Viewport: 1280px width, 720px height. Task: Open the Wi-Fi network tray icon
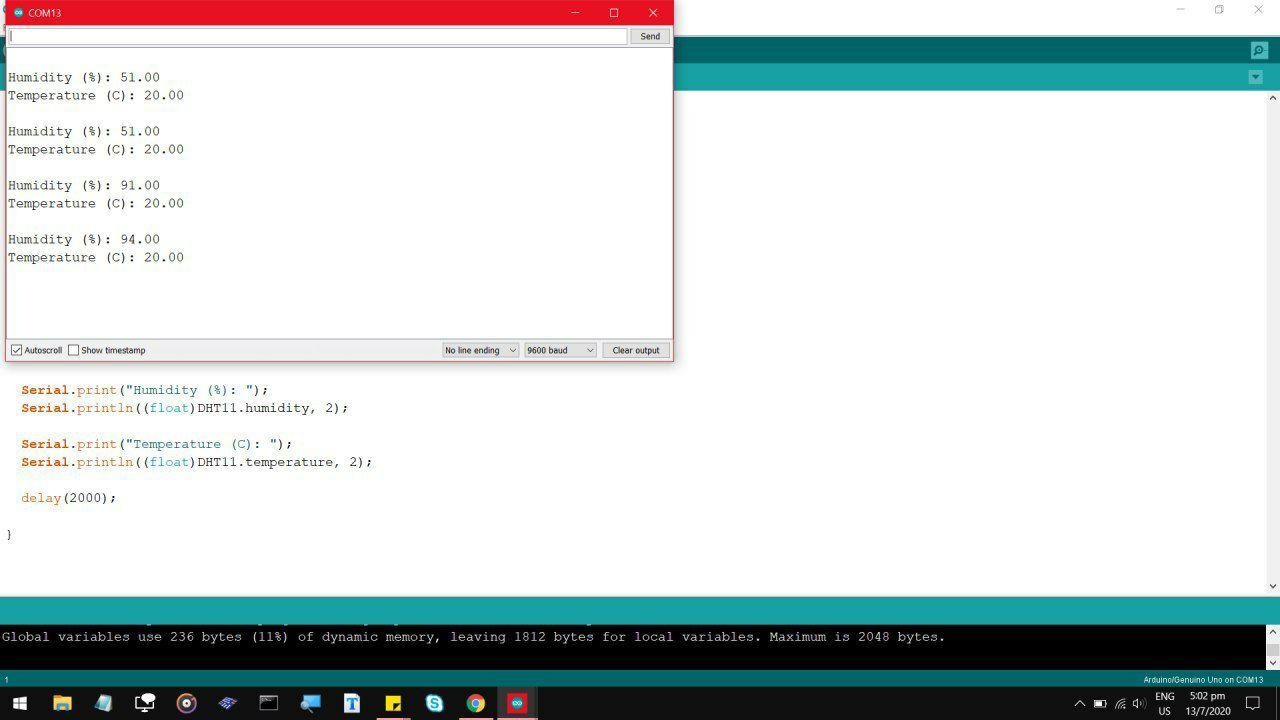[1120, 704]
